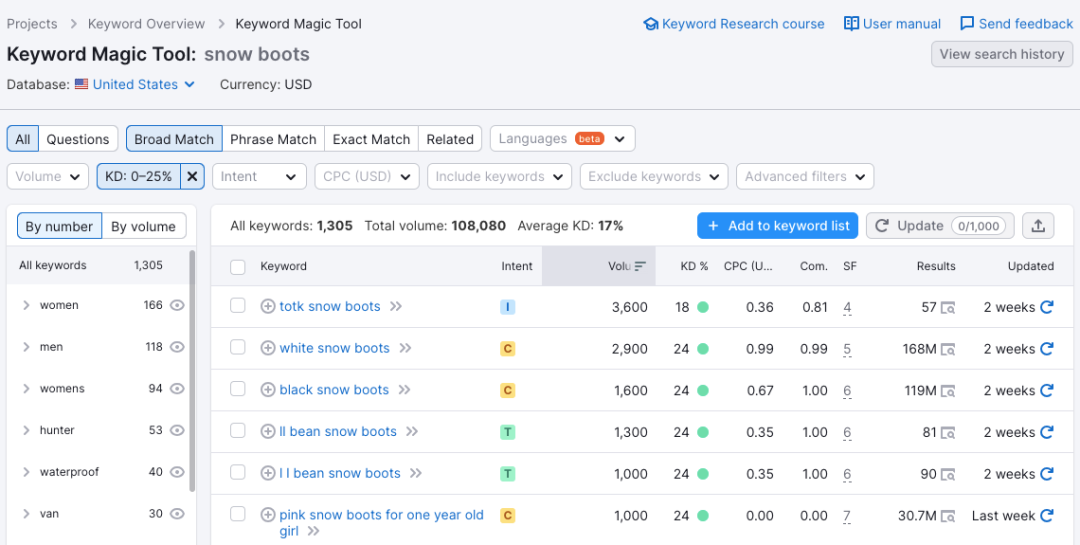Toggle eye icon for women group

coord(177,305)
